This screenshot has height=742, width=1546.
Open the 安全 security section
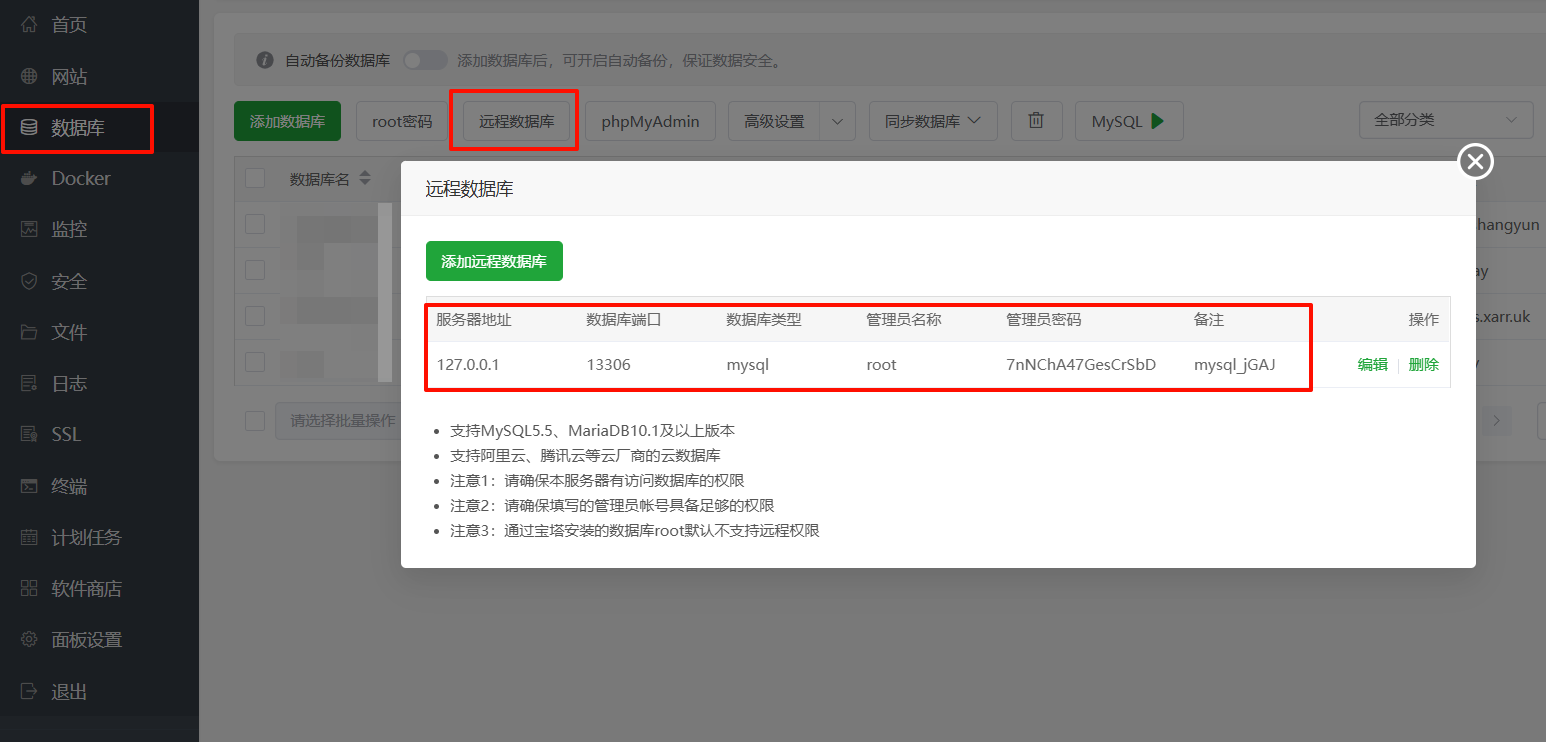(x=66, y=280)
